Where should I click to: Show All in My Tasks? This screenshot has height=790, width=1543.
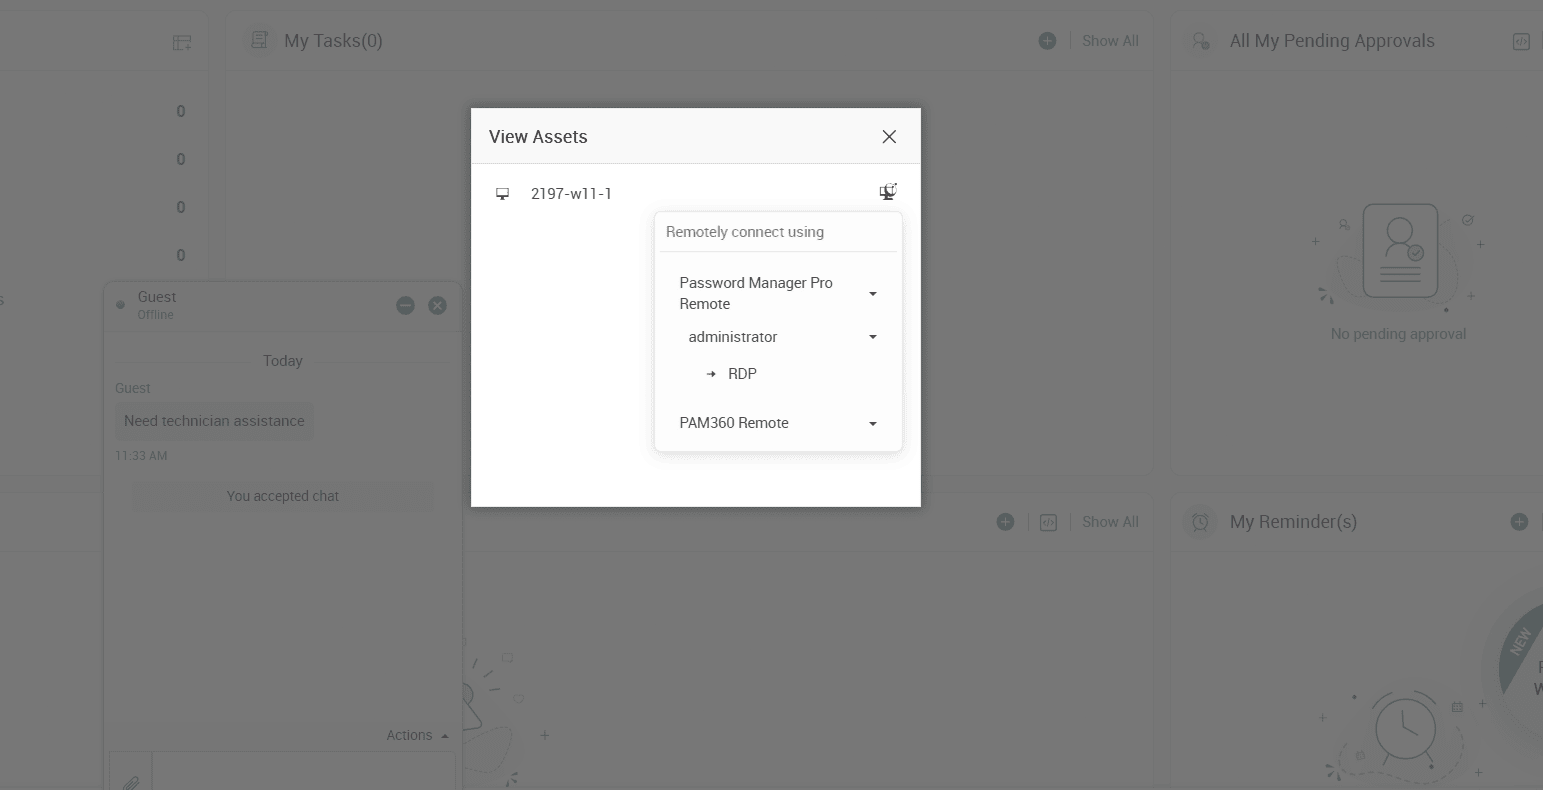[1110, 41]
